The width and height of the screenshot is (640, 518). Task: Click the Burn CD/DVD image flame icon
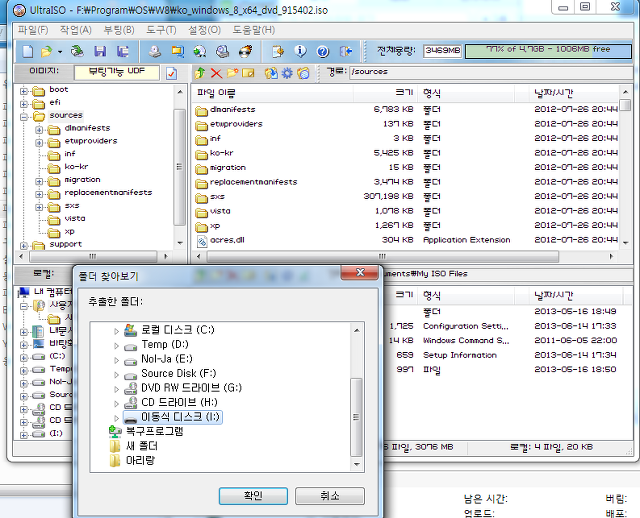pos(245,51)
